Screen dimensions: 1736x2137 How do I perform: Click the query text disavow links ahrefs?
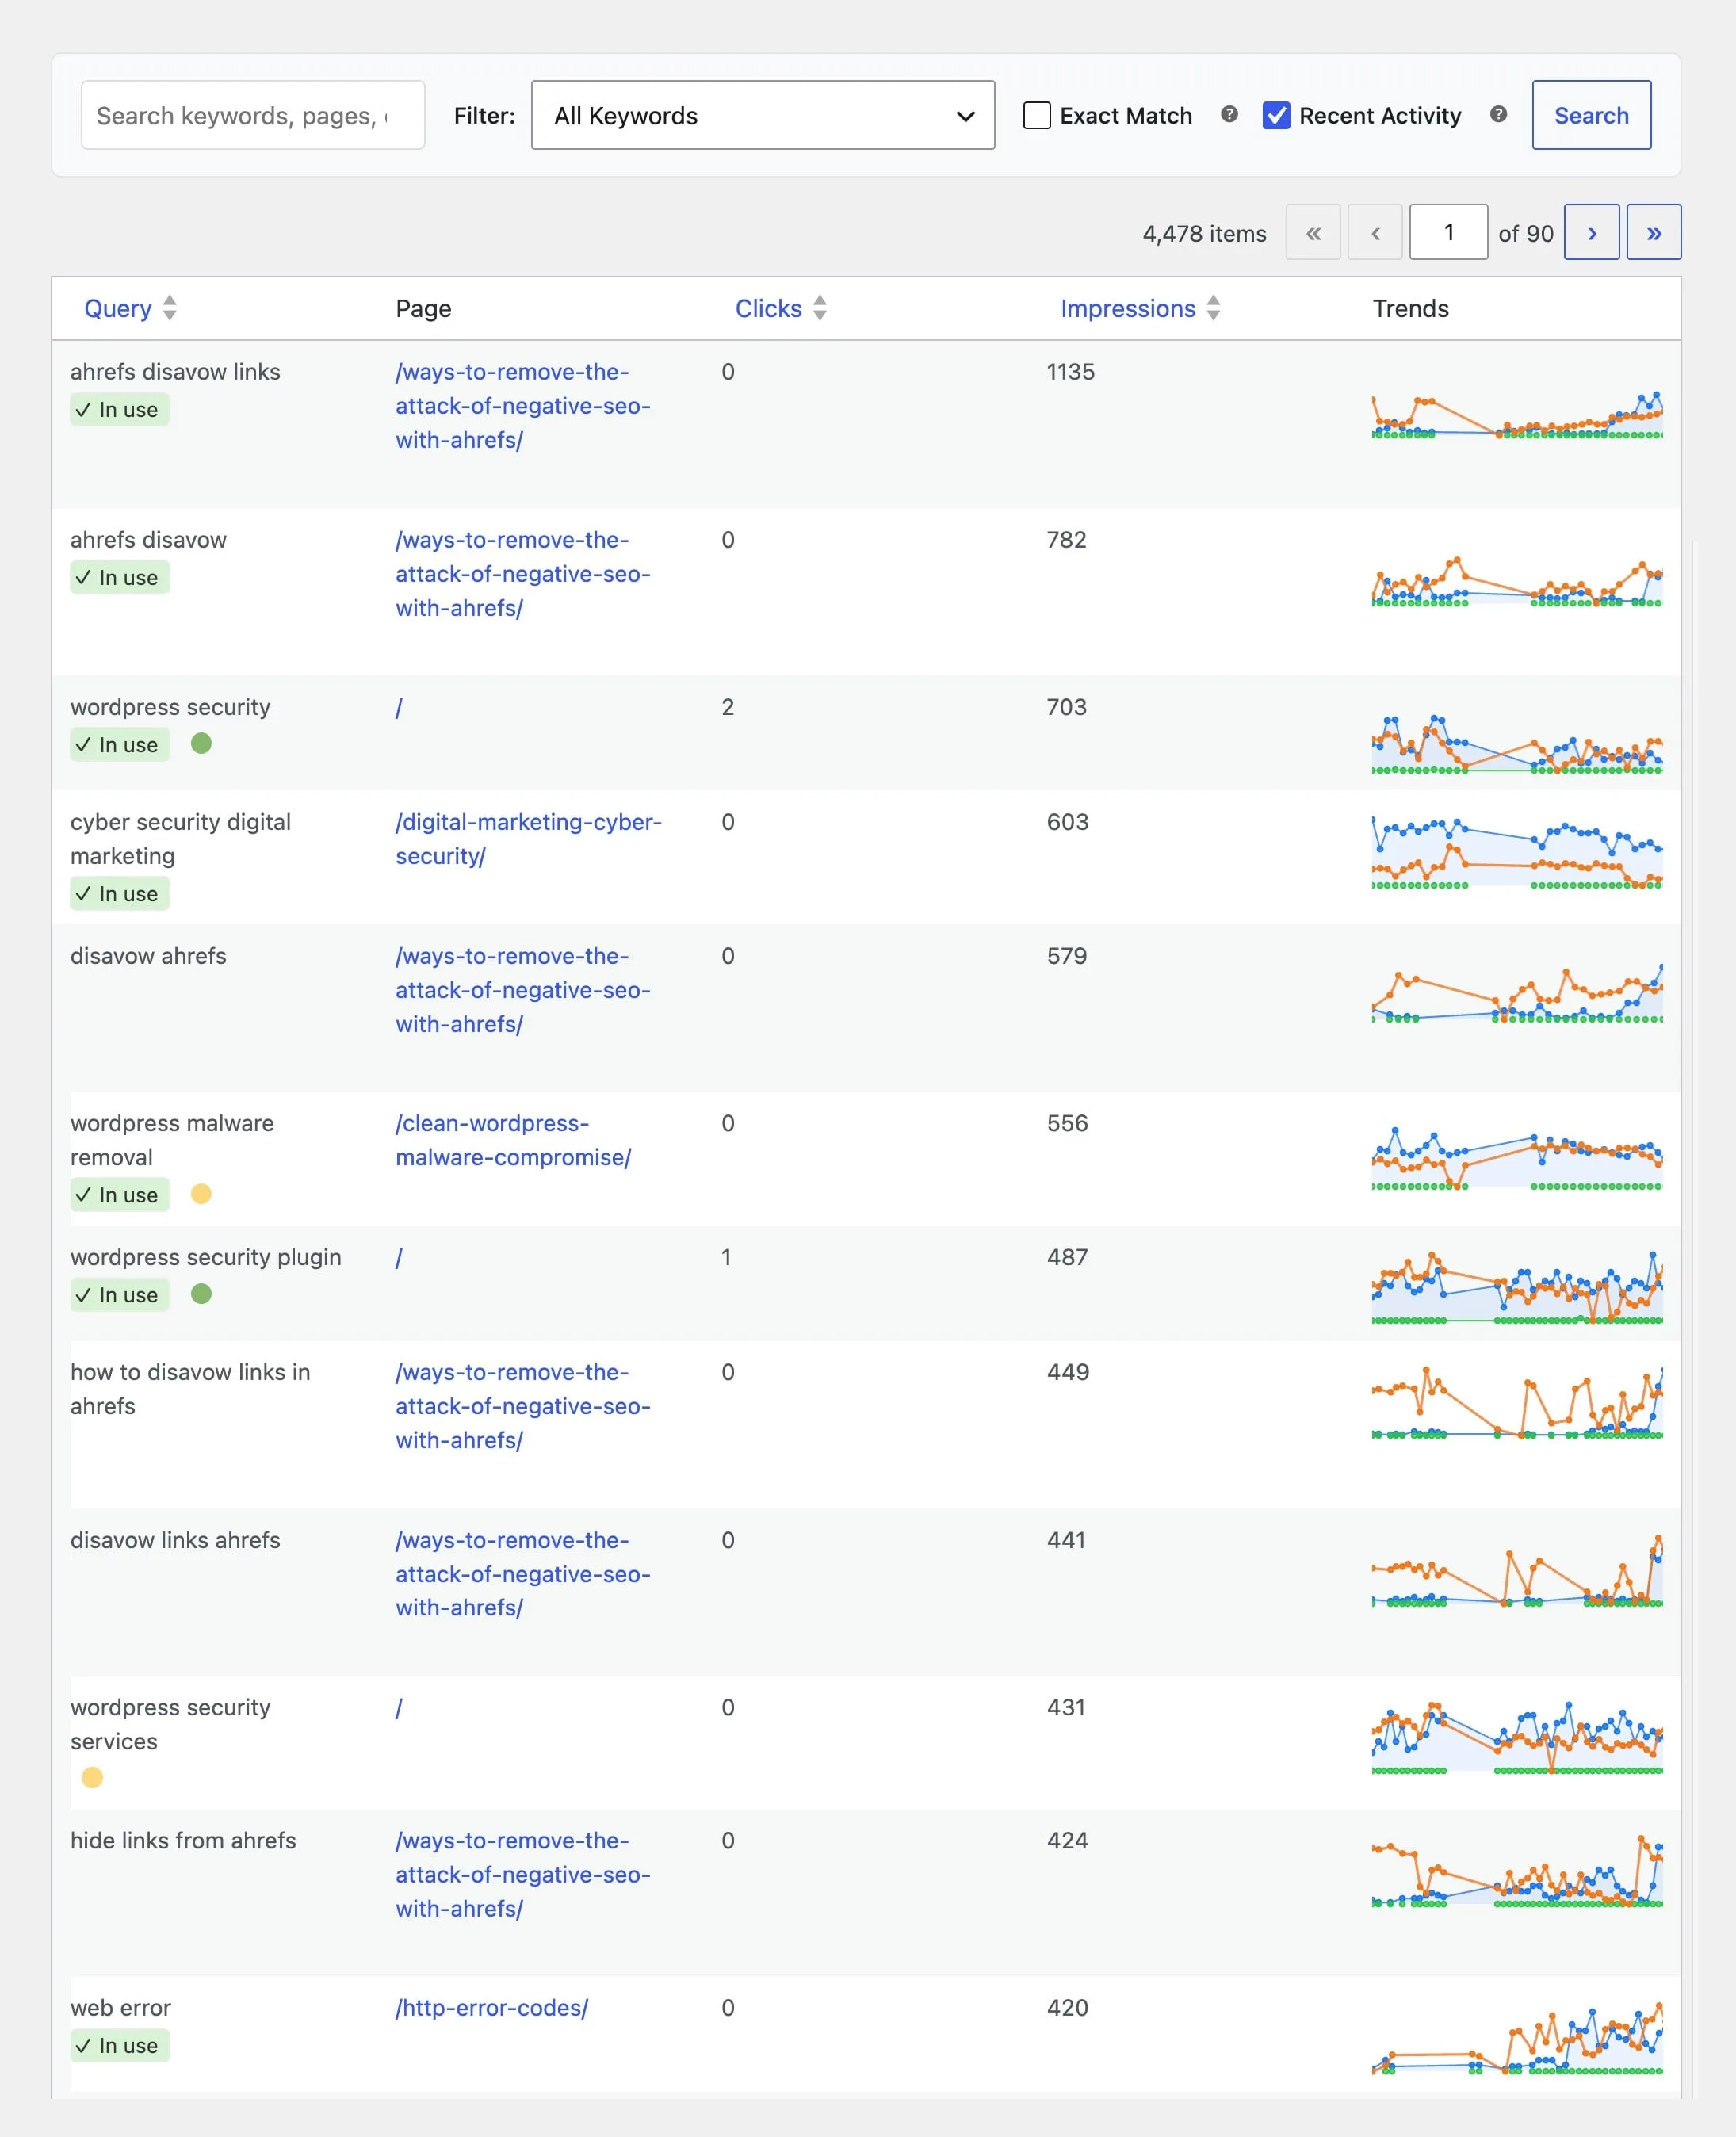point(175,1540)
